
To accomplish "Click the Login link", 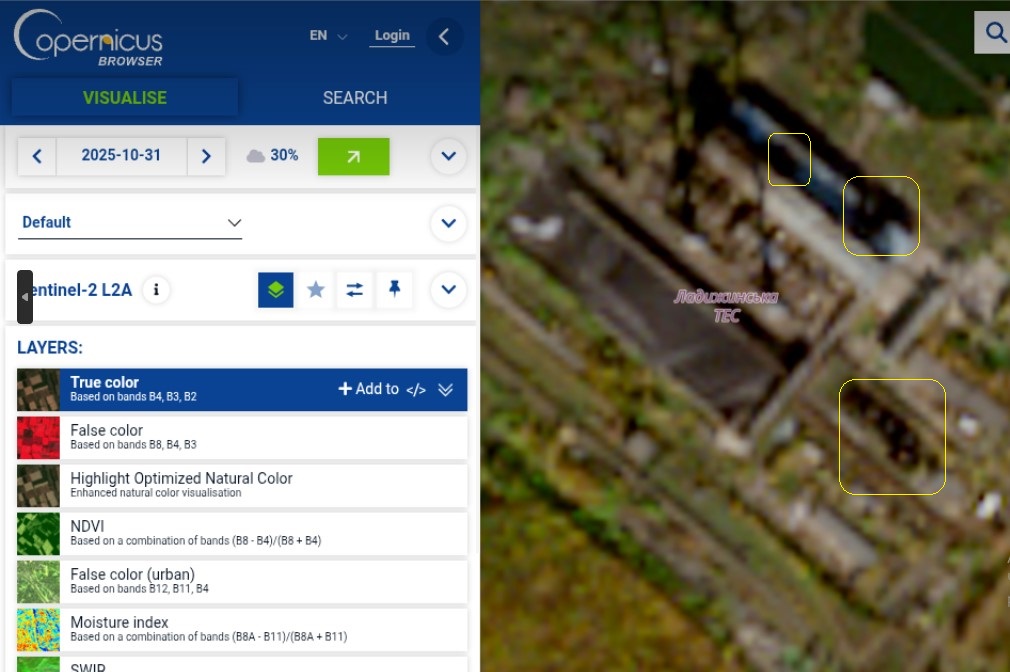I will [x=392, y=36].
